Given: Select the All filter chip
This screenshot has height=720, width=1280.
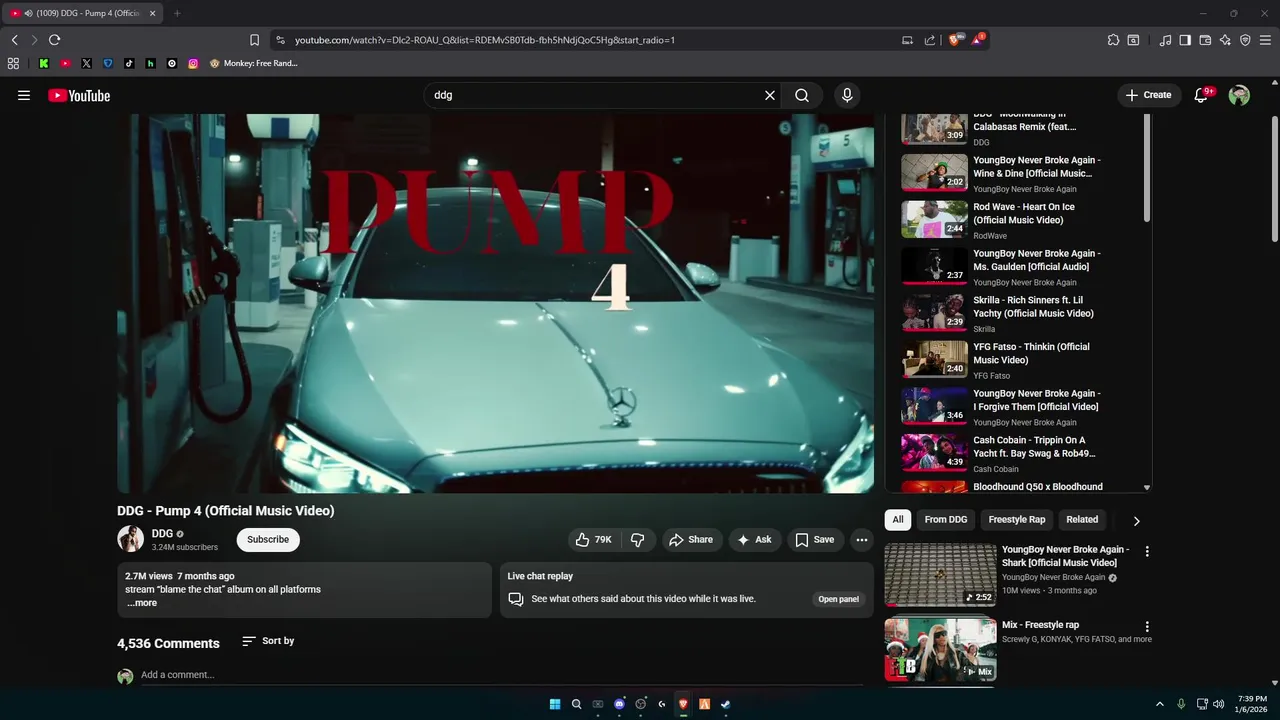Looking at the screenshot, I should coord(898,519).
